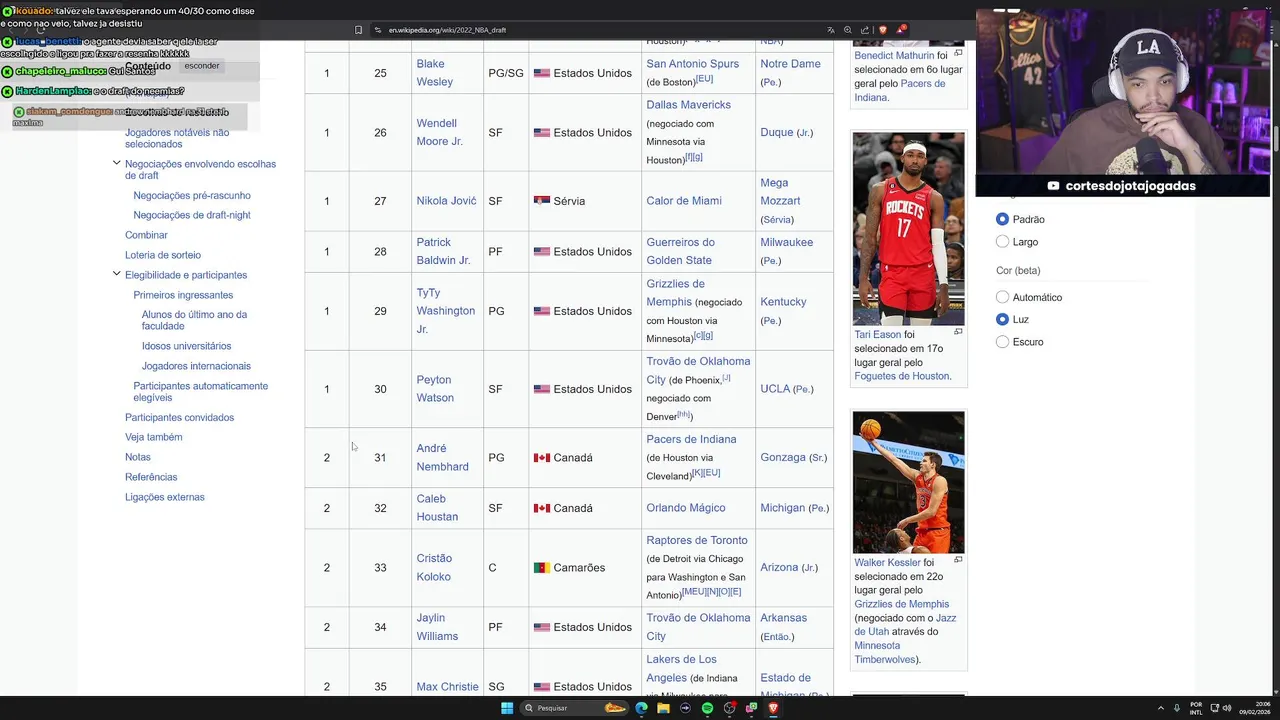Open the pink and green app on the taskbar
The height and width of the screenshot is (720, 1280).
click(x=751, y=708)
